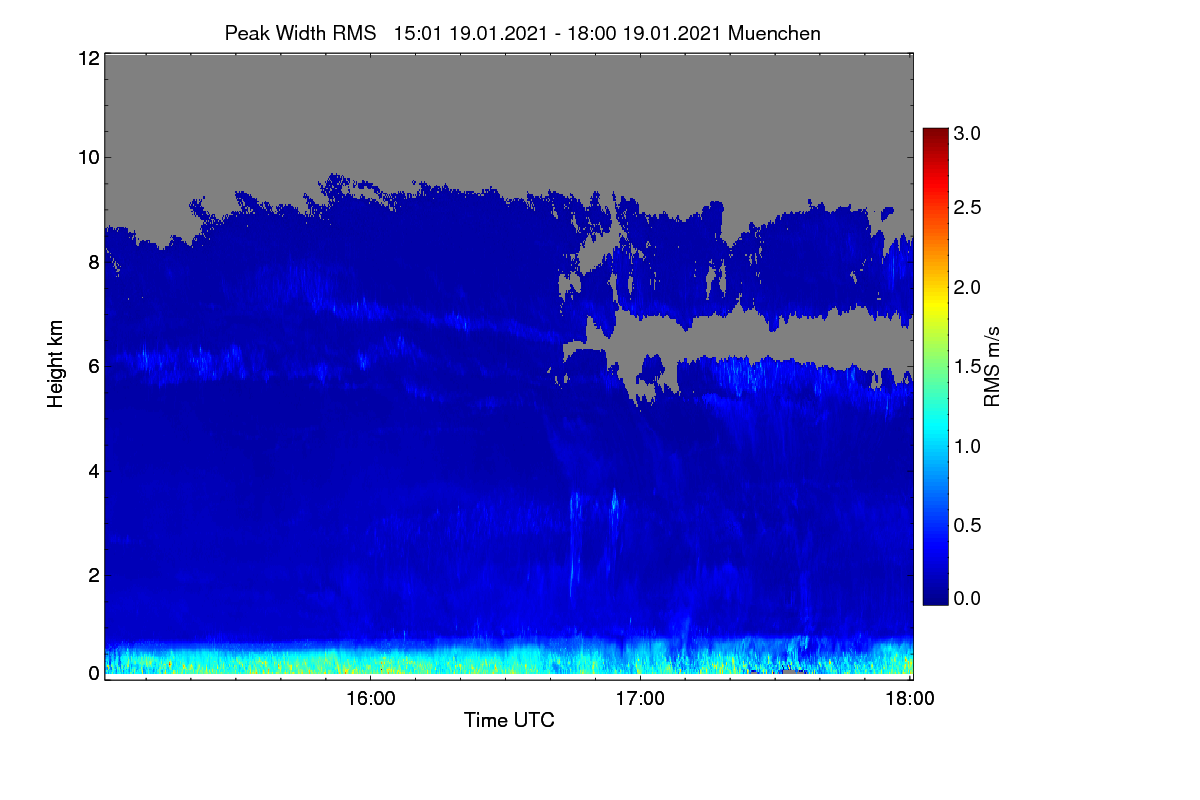Click the 16:00 time tick label

click(x=369, y=698)
